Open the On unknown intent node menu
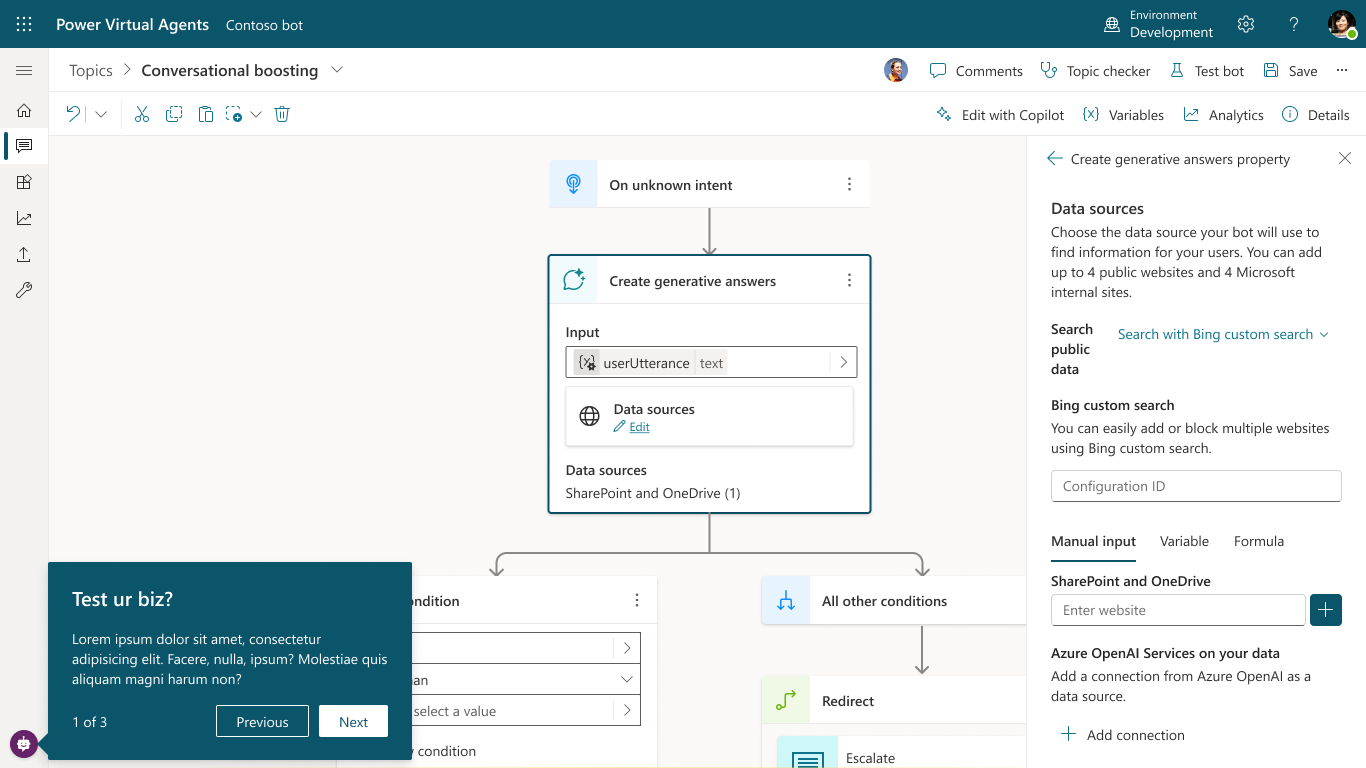This screenshot has width=1366, height=768. pos(849,184)
